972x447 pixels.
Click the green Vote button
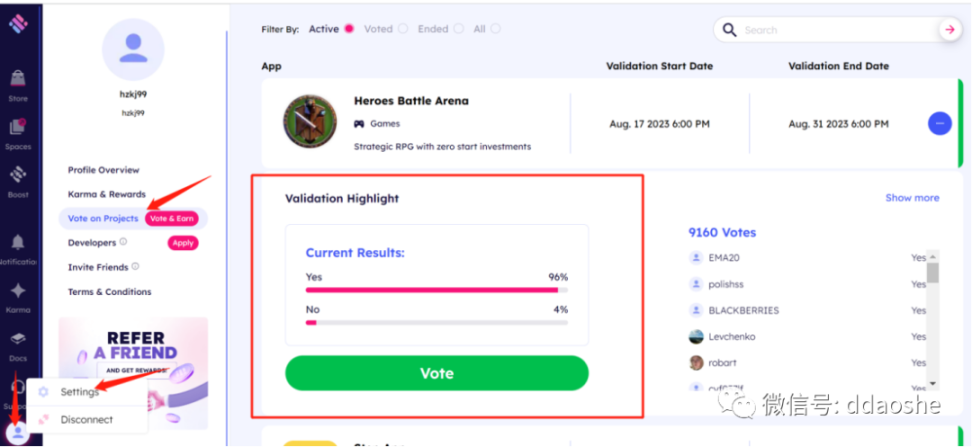(x=436, y=373)
